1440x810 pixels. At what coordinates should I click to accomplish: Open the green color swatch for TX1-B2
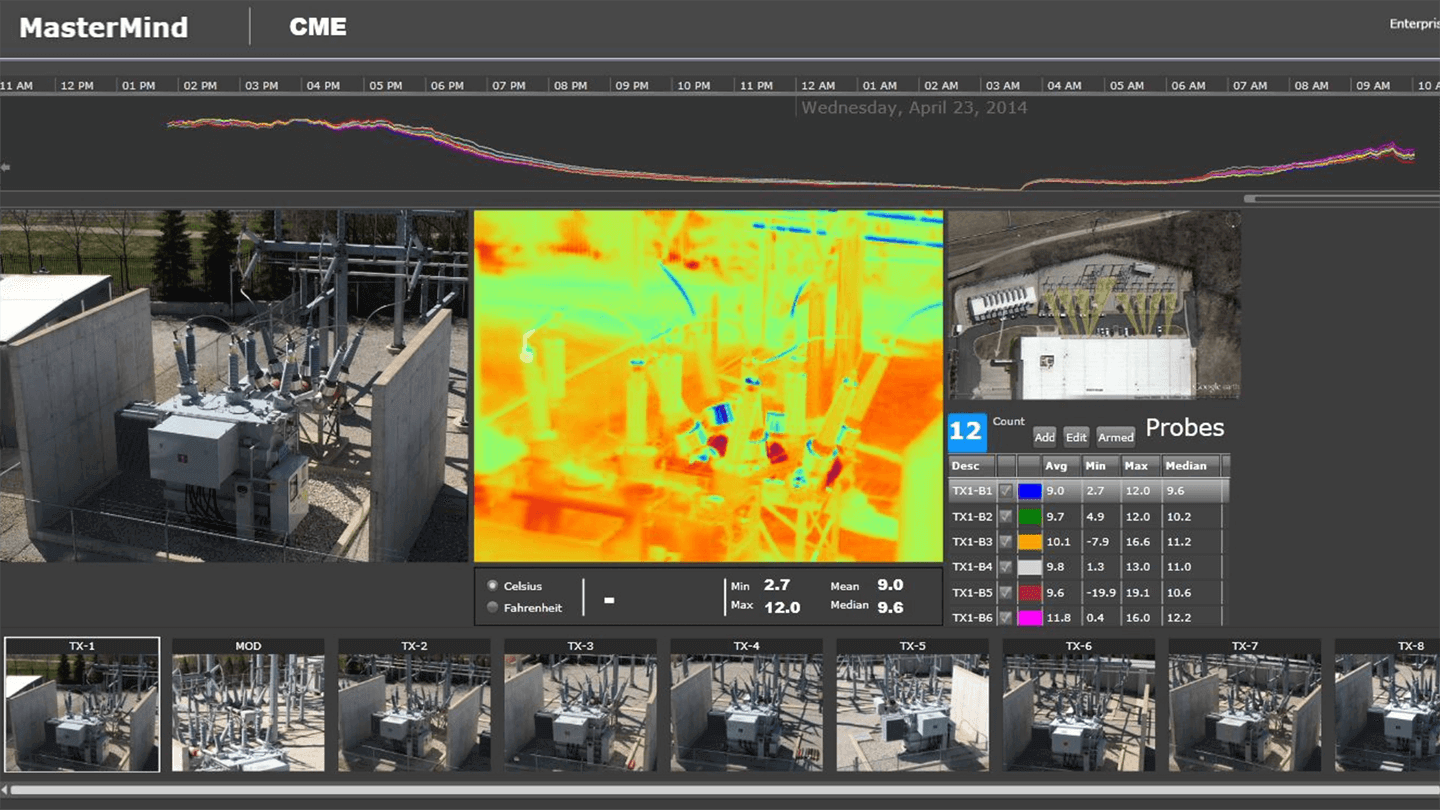[x=1029, y=517]
